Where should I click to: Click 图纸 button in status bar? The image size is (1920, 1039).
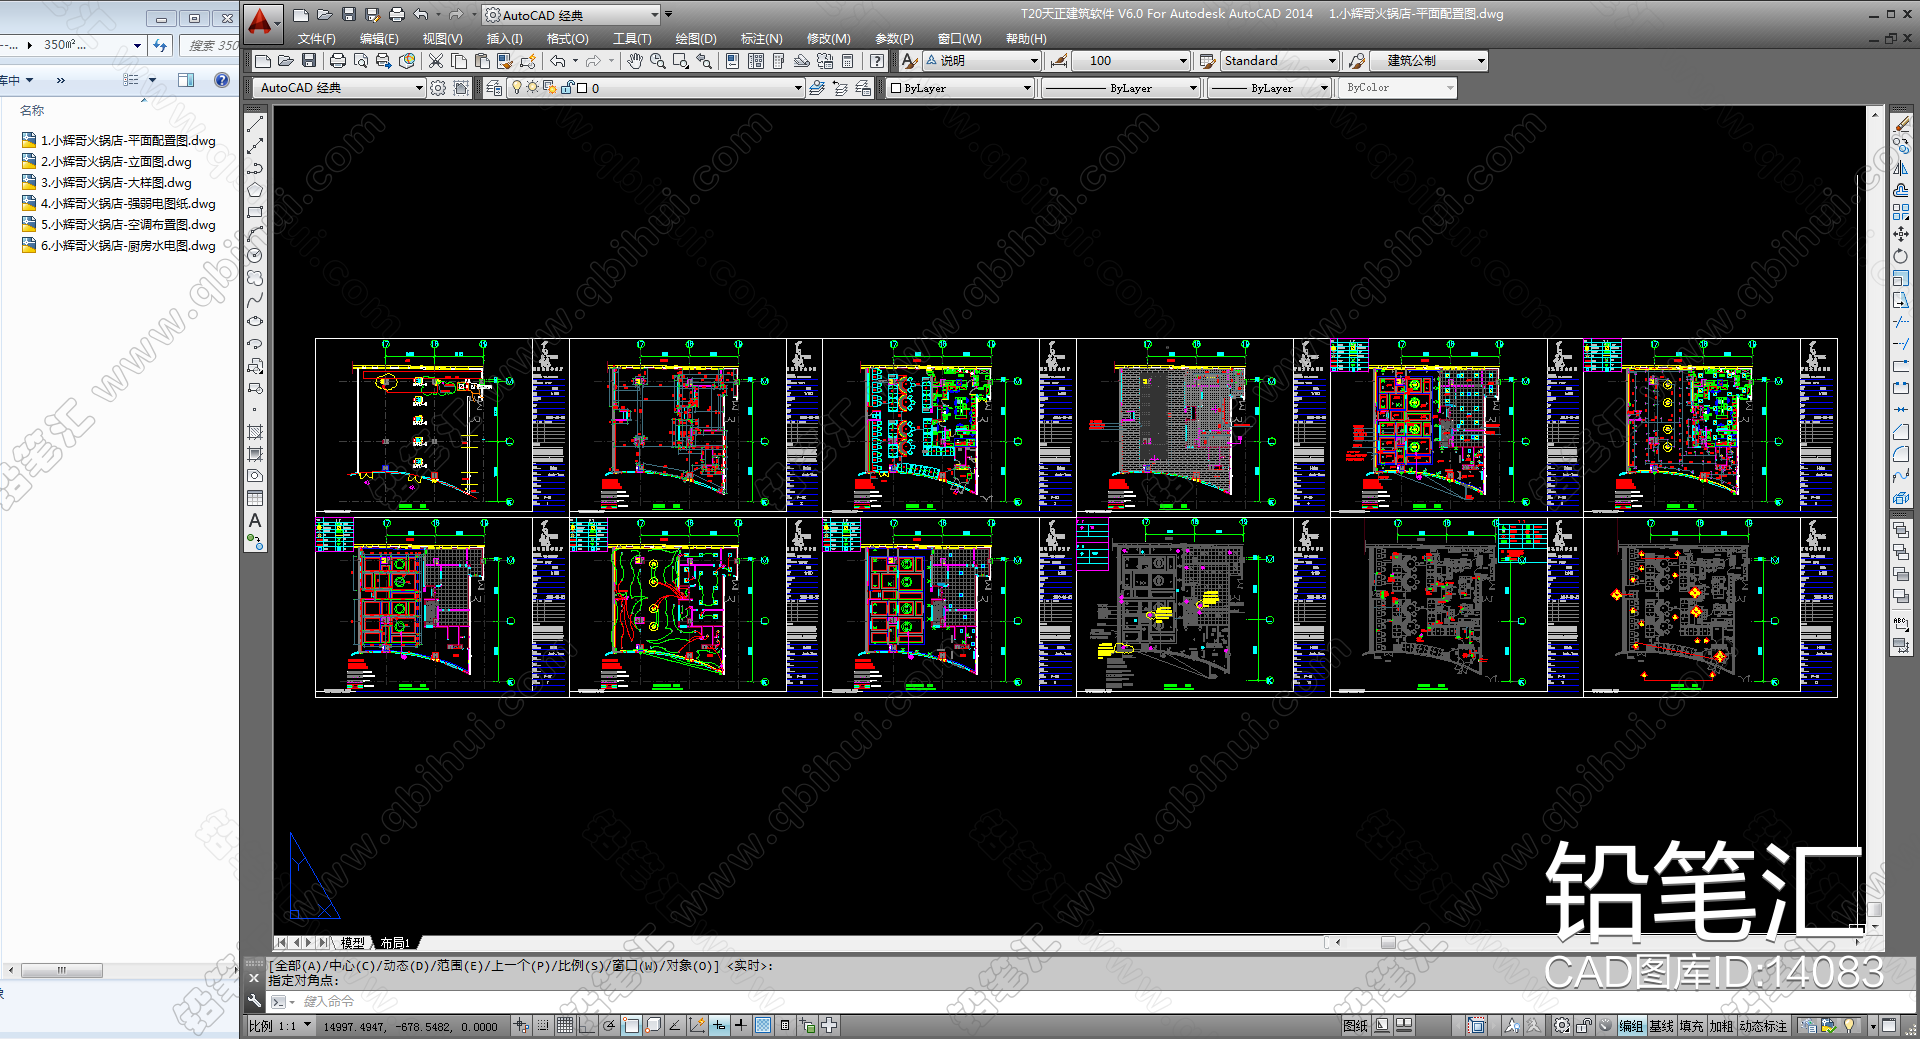click(x=1355, y=1026)
